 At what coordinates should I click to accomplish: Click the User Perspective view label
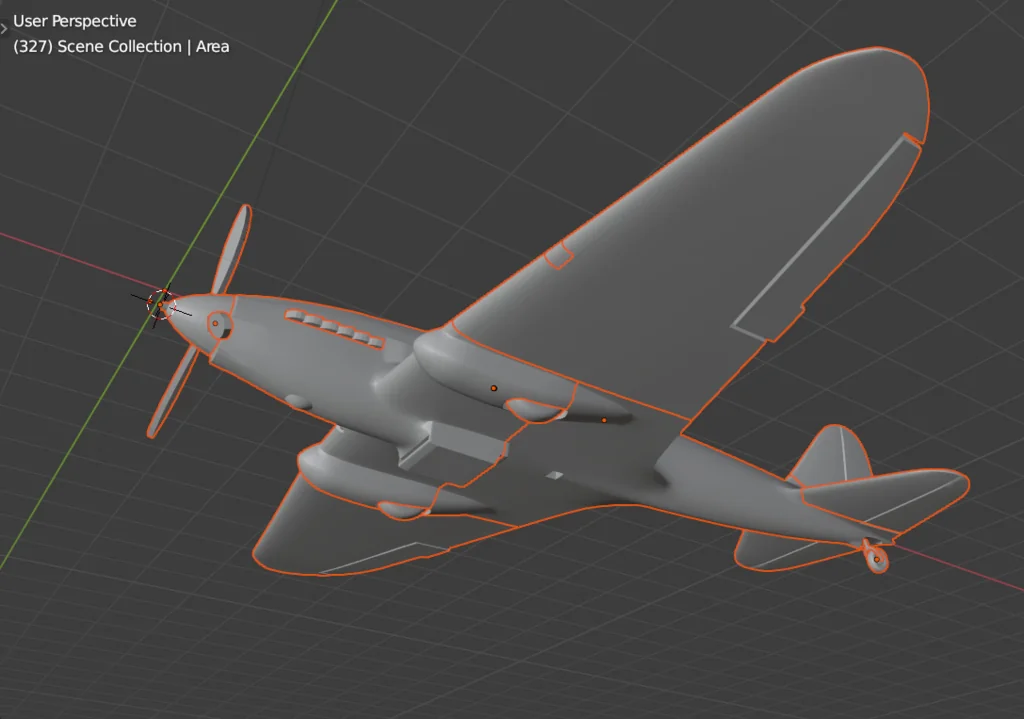75,21
